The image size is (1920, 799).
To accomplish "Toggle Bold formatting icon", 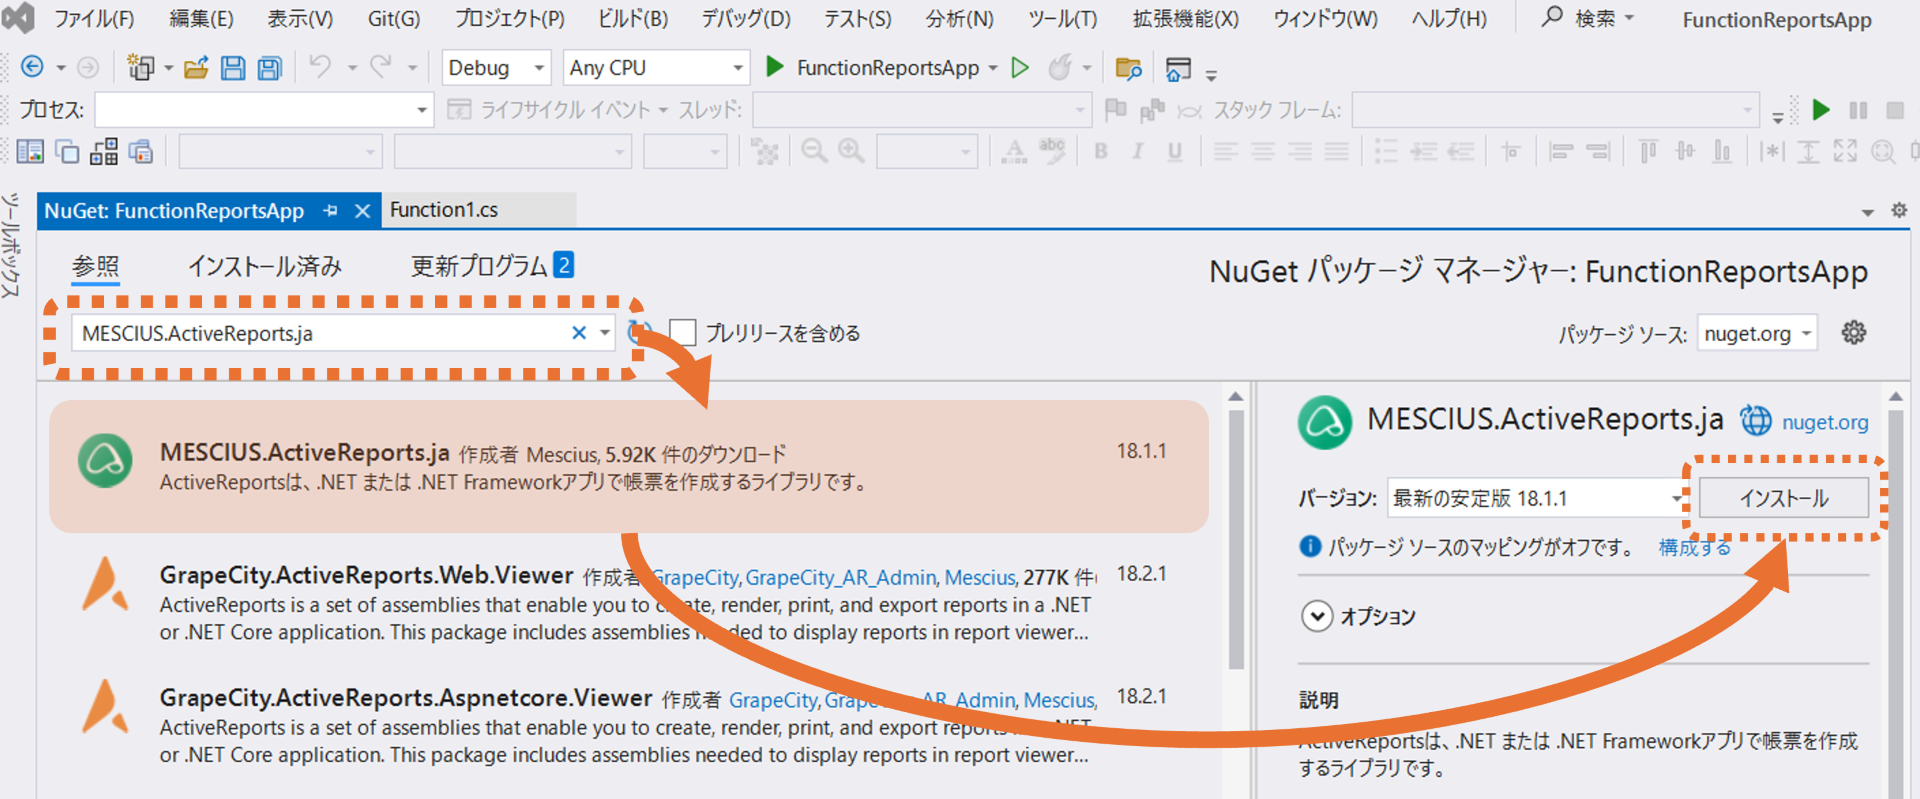I will [1101, 151].
